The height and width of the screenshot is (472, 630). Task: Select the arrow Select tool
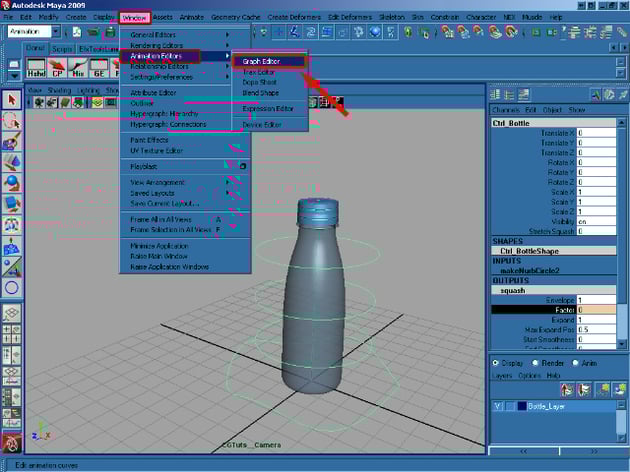click(x=11, y=100)
